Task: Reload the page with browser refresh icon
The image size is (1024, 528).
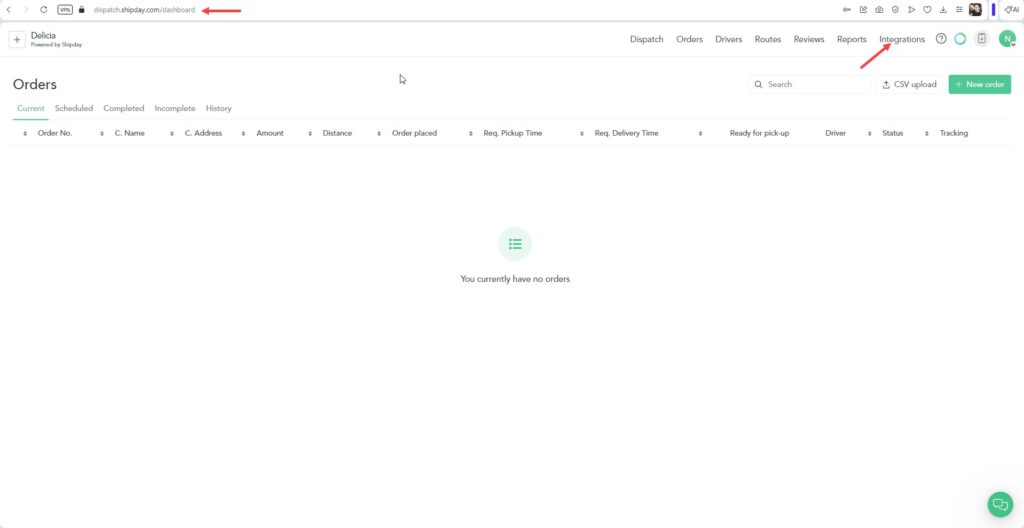Action: [x=43, y=9]
